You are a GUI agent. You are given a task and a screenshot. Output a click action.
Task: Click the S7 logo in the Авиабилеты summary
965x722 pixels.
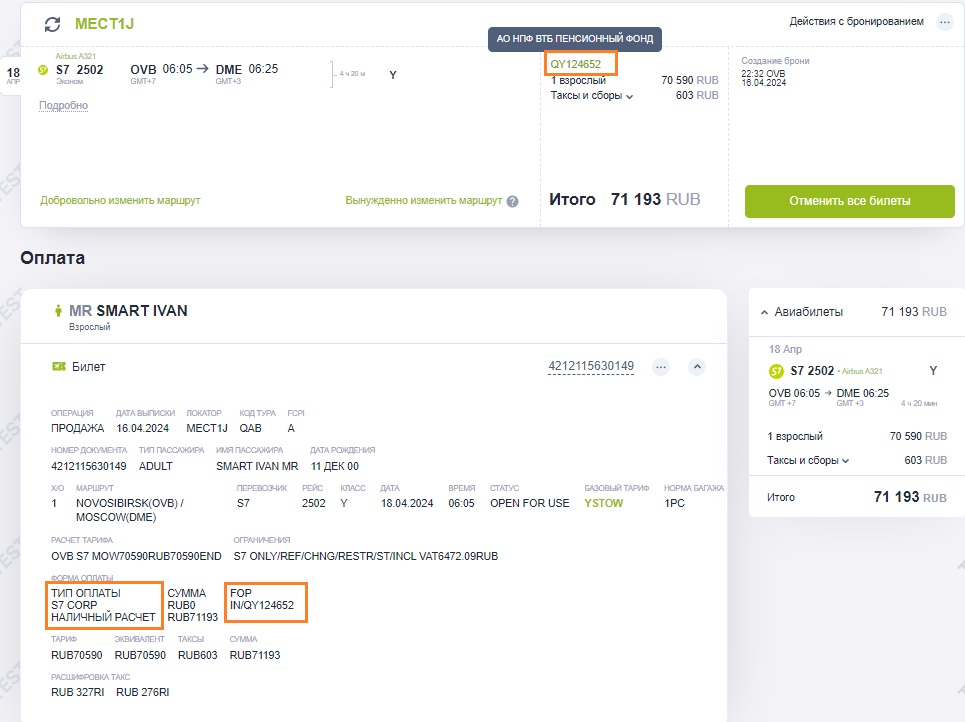776,371
